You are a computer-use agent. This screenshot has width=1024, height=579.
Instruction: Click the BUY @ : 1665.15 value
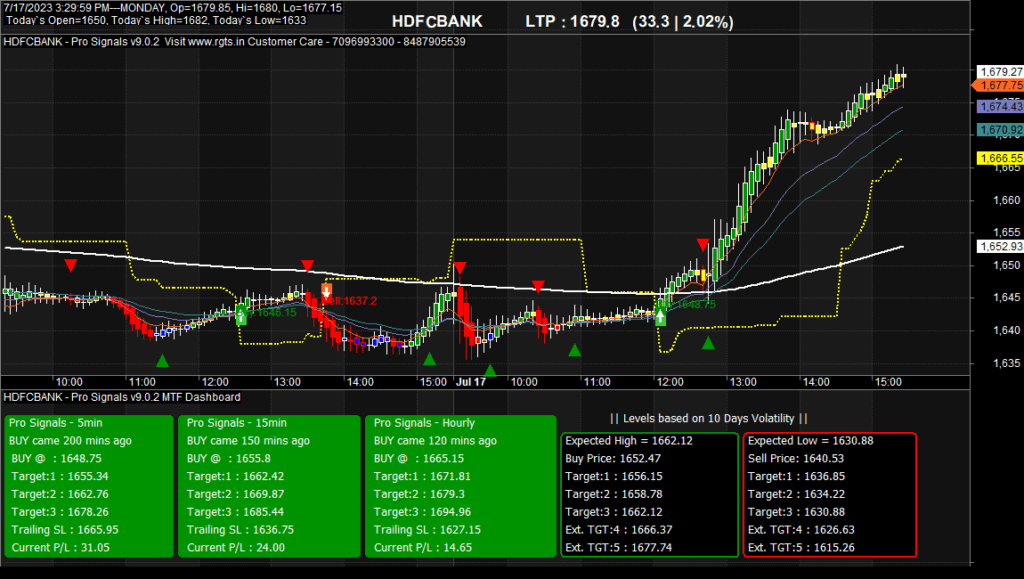coord(419,458)
